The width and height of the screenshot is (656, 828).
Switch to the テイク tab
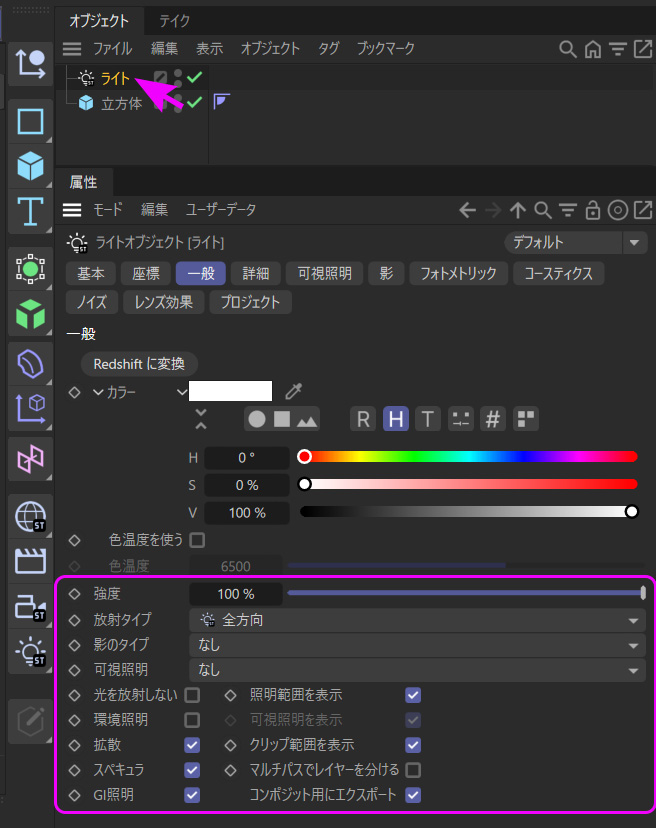175,20
